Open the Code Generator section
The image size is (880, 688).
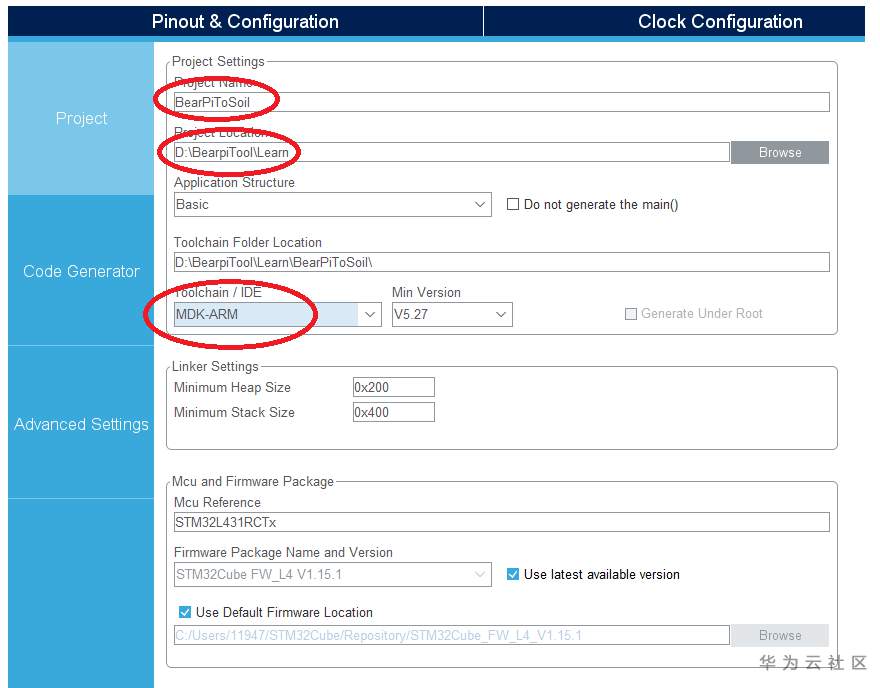click(x=81, y=271)
